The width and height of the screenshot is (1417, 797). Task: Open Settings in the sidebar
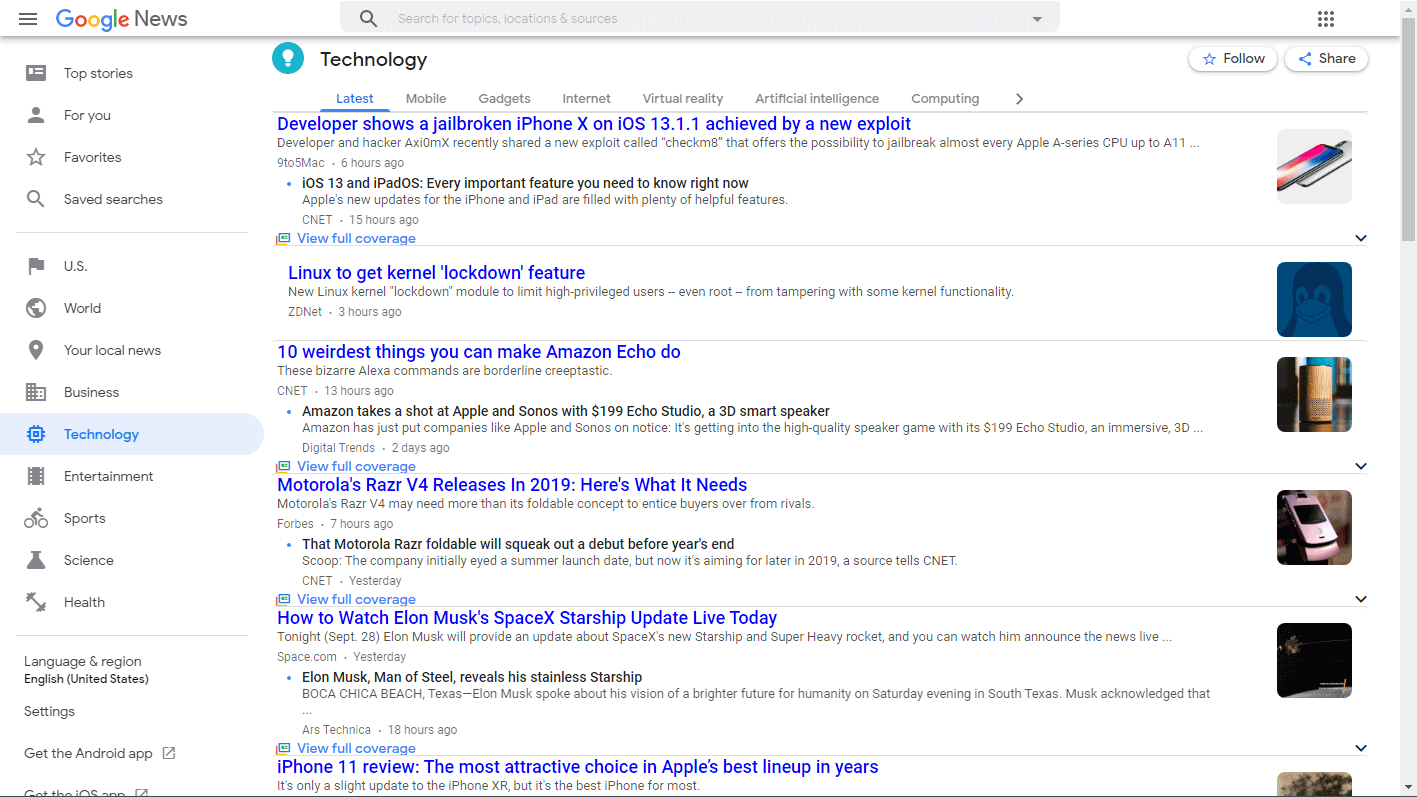pos(49,711)
